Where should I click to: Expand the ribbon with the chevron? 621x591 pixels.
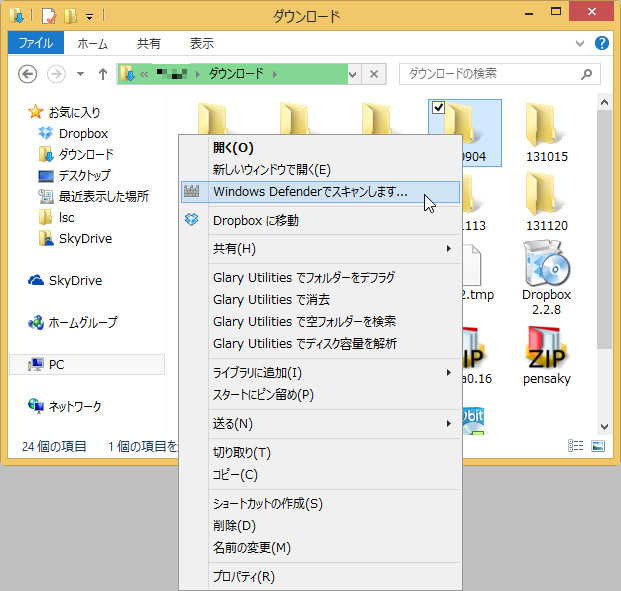click(x=580, y=43)
